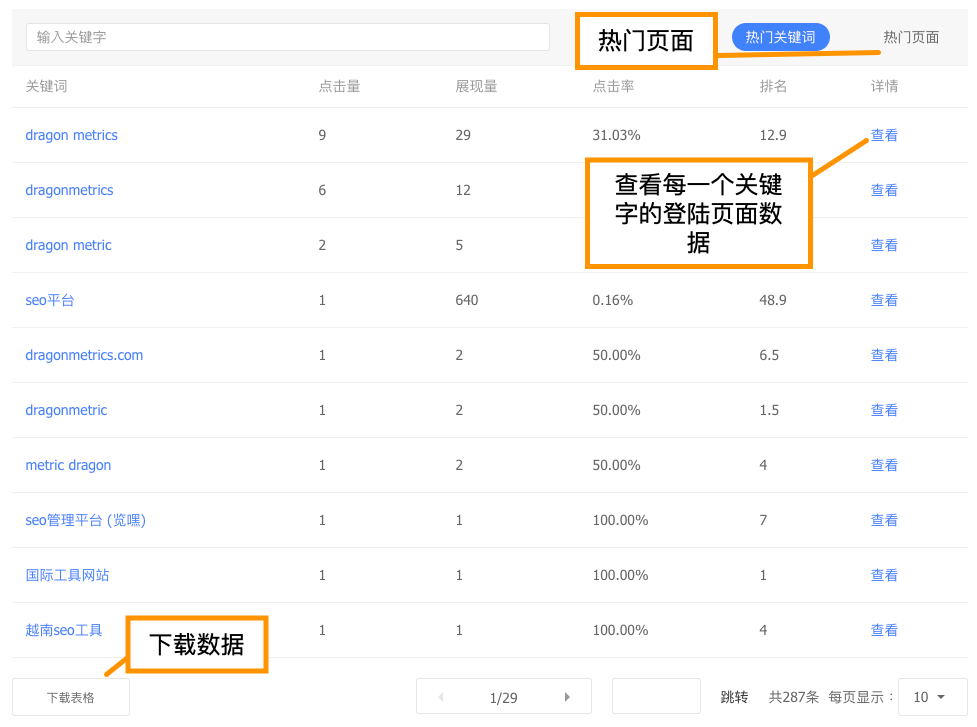Switch to the 热门关键词 tab
The height and width of the screenshot is (727, 977).
[780, 37]
